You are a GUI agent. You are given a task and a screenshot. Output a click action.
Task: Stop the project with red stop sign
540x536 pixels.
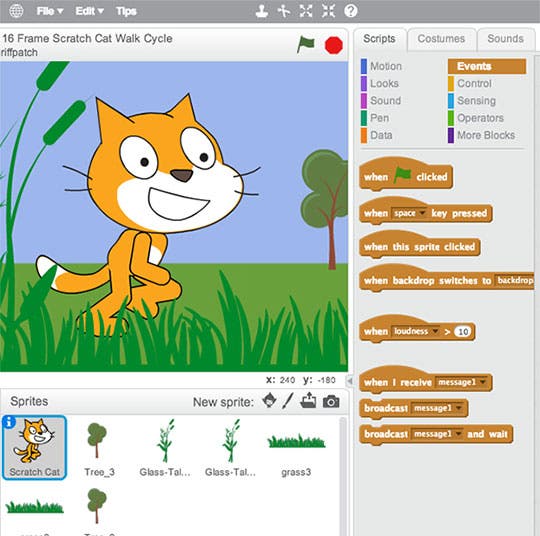[334, 45]
